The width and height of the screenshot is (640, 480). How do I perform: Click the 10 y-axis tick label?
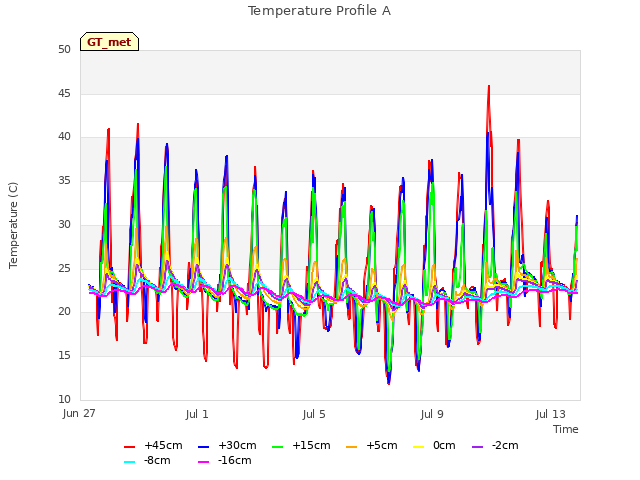point(64,399)
